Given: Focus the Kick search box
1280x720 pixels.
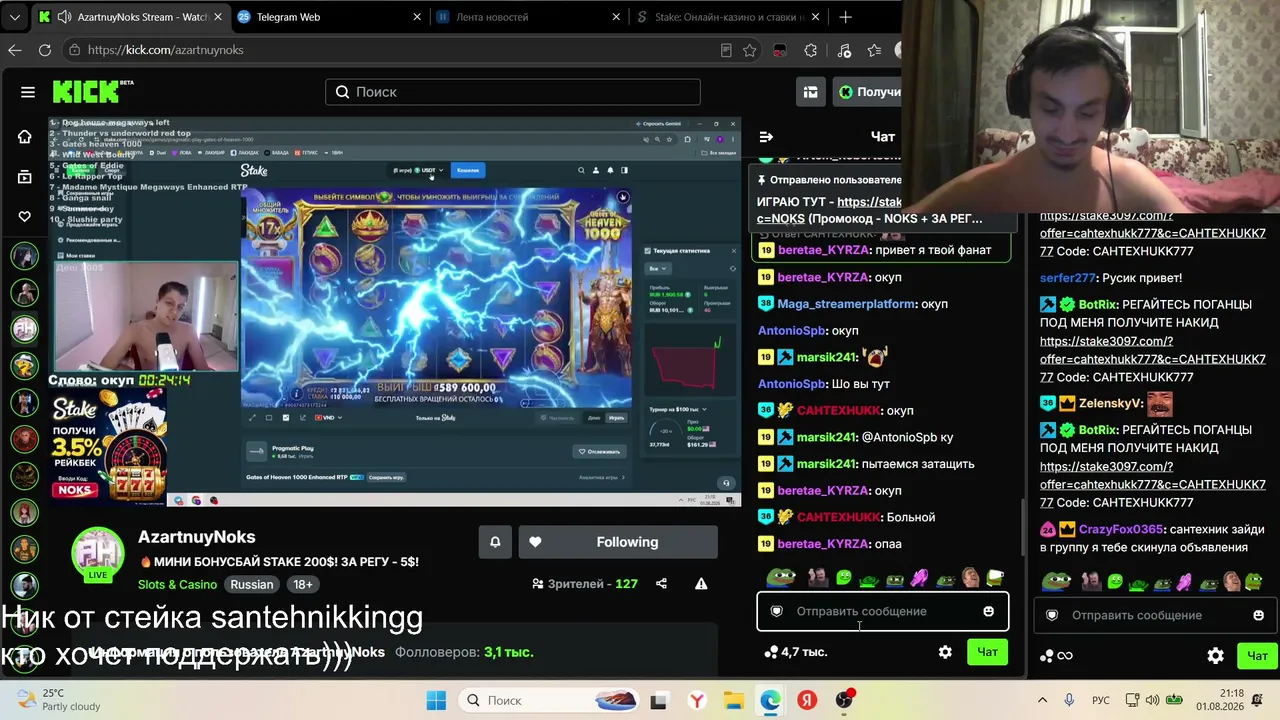Looking at the screenshot, I should pyautogui.click(x=512, y=92).
